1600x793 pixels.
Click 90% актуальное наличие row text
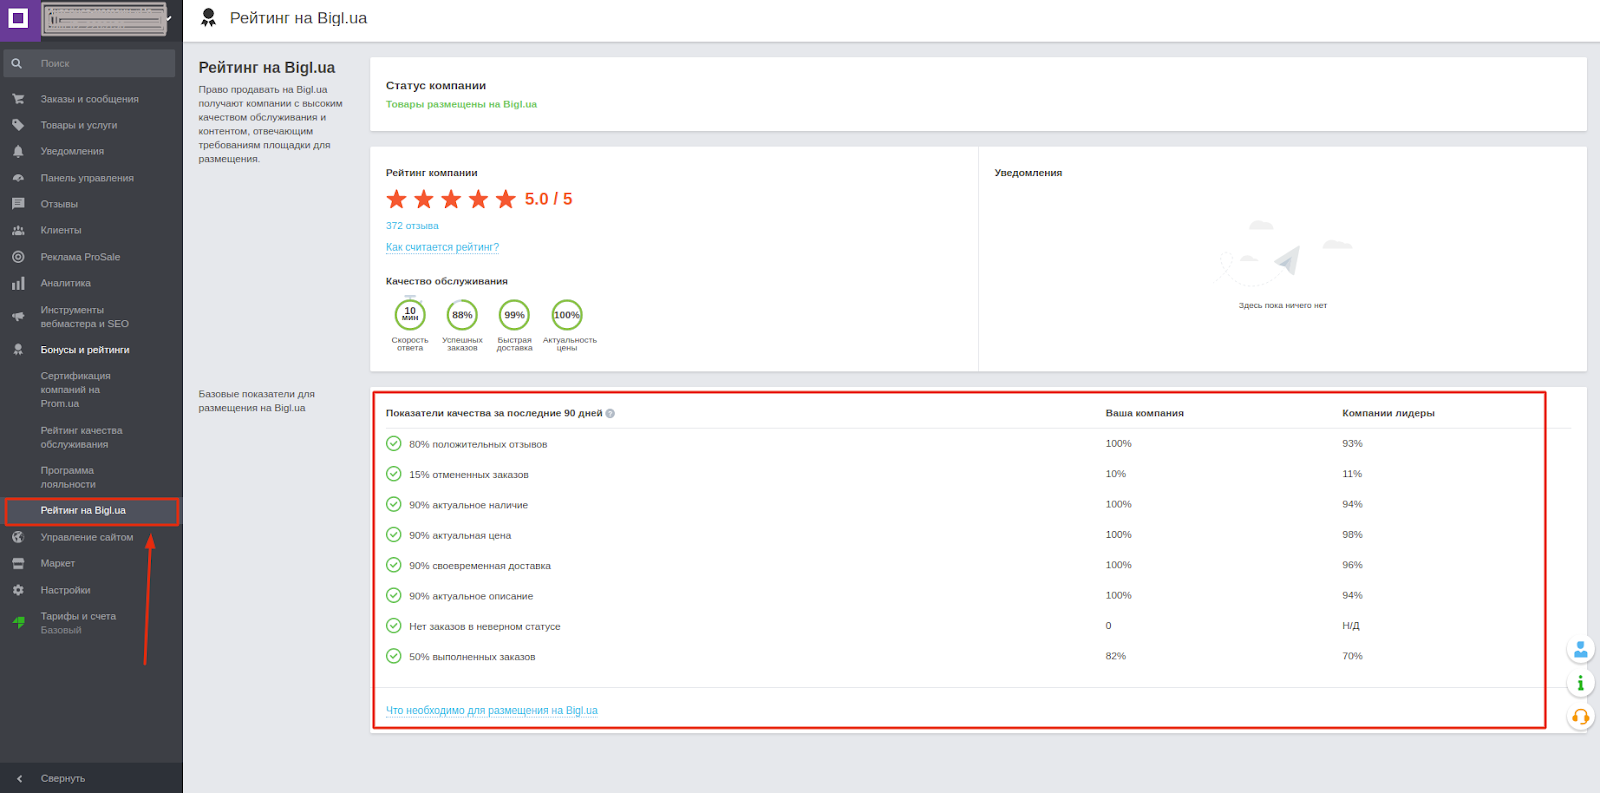click(x=468, y=505)
